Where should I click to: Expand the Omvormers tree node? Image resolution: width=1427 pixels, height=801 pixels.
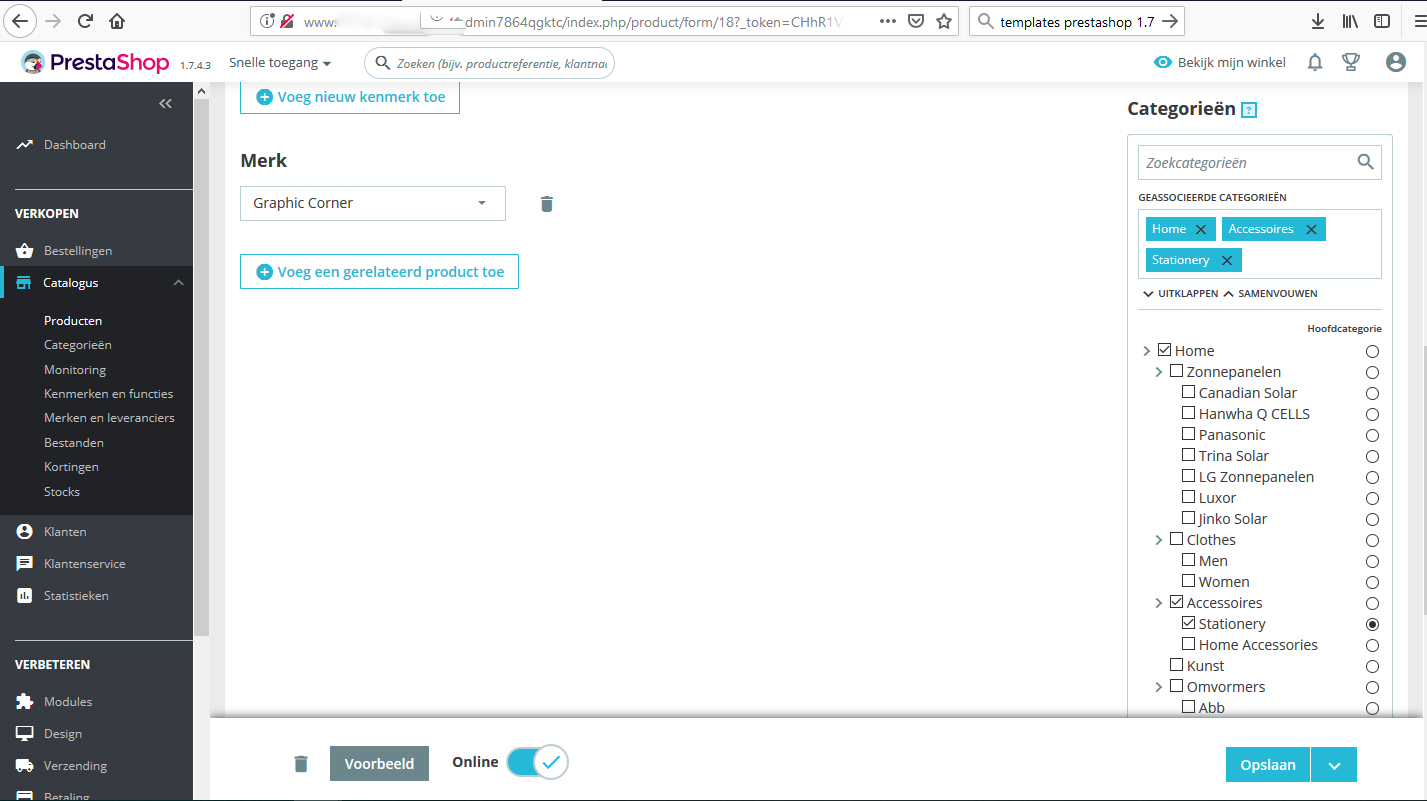[1158, 687]
